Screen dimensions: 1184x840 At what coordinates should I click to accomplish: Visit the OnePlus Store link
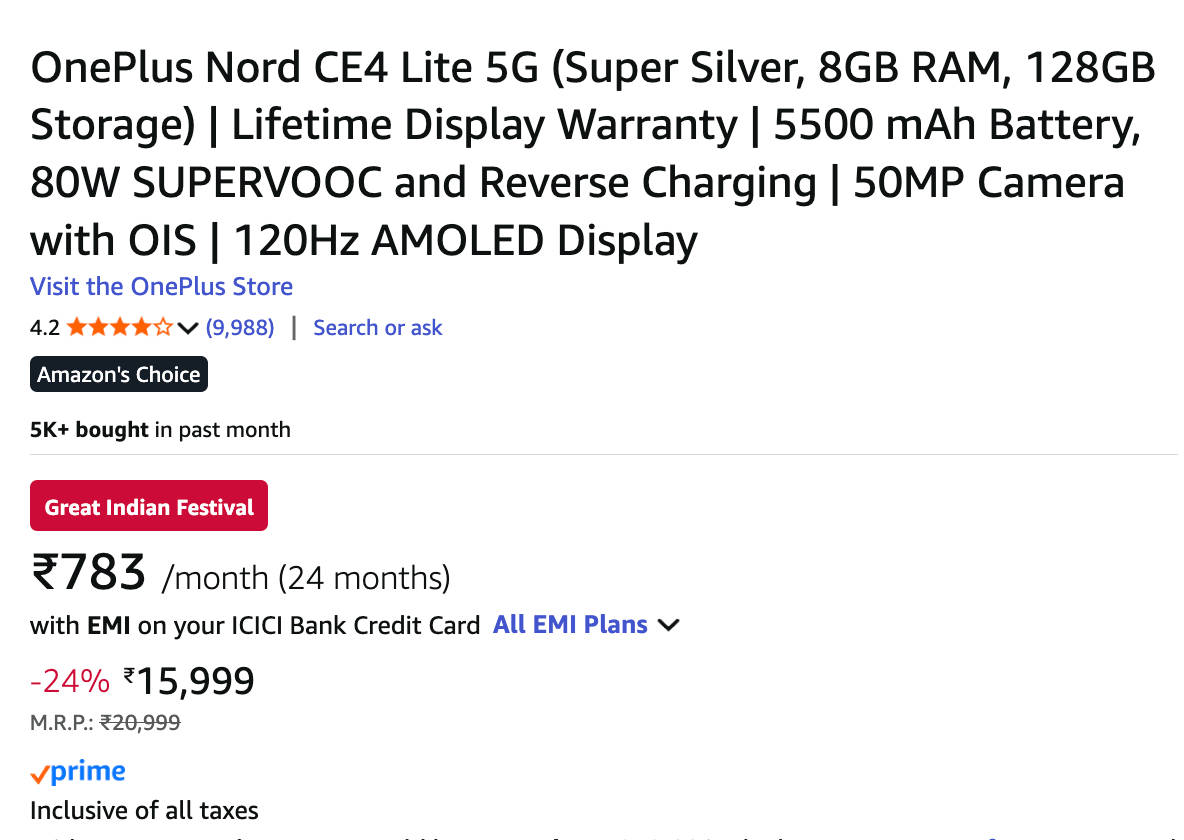[161, 287]
